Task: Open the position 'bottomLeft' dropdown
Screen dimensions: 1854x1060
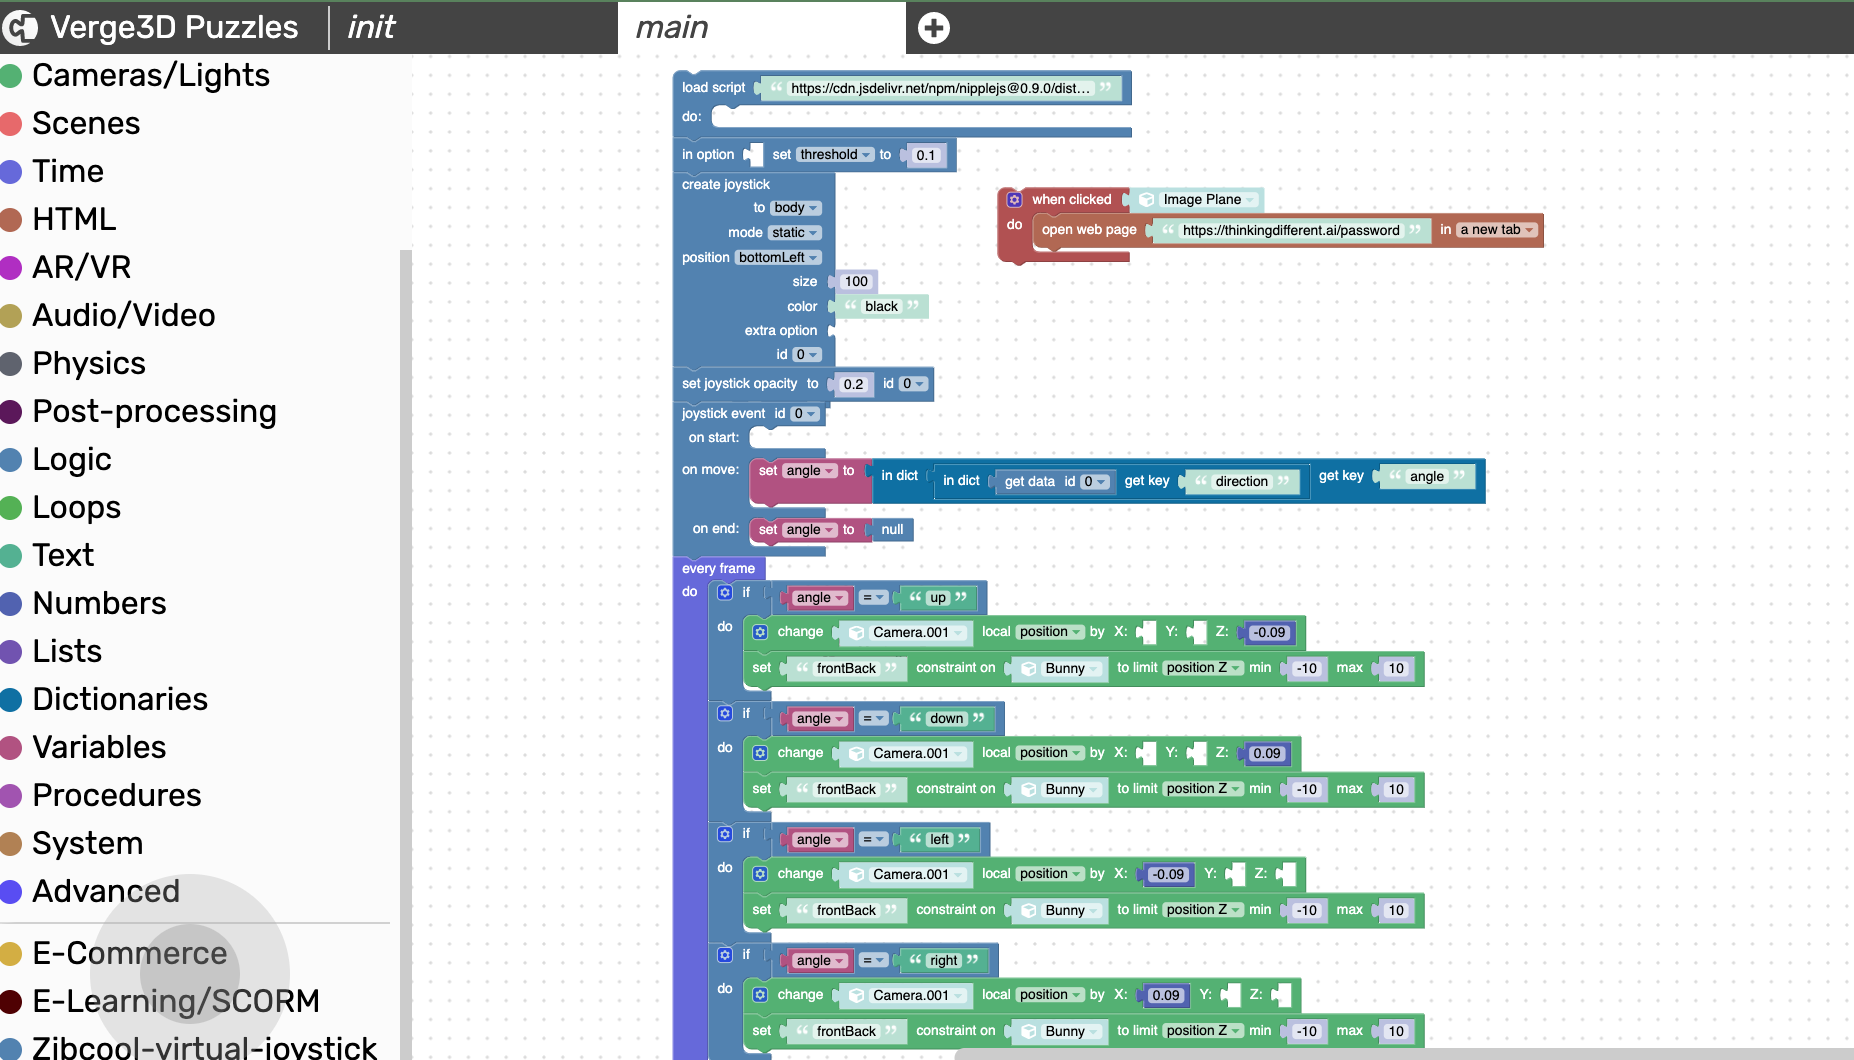Action: tap(779, 258)
